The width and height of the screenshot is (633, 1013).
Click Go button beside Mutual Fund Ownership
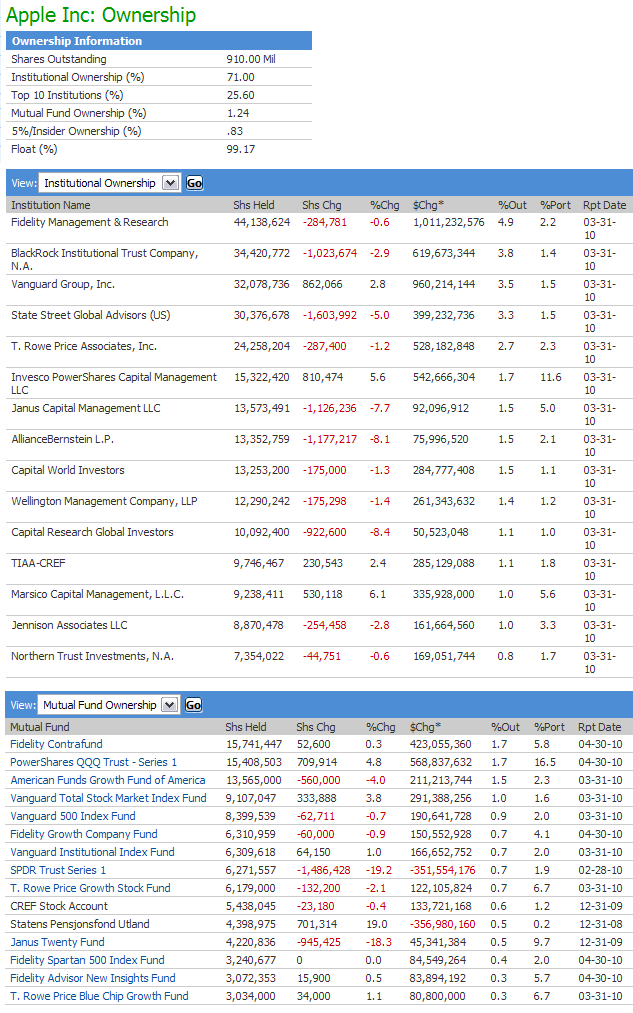[194, 705]
